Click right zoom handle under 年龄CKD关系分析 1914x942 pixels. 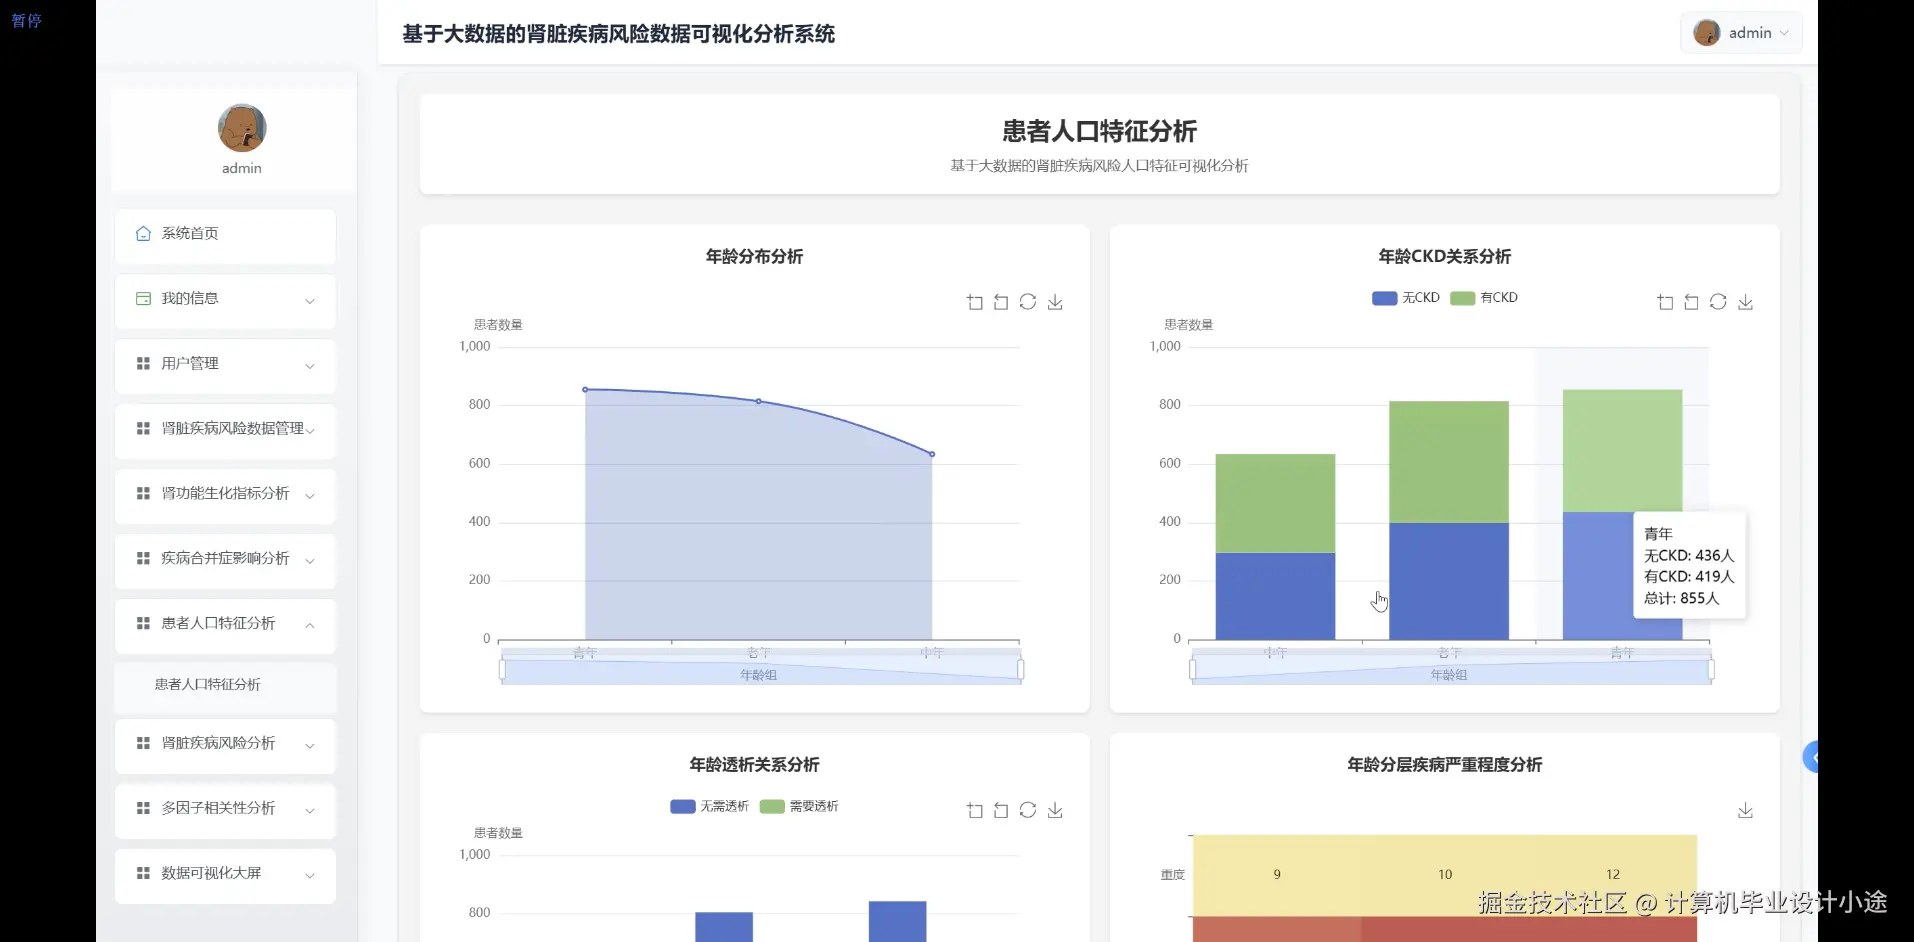coord(1711,669)
